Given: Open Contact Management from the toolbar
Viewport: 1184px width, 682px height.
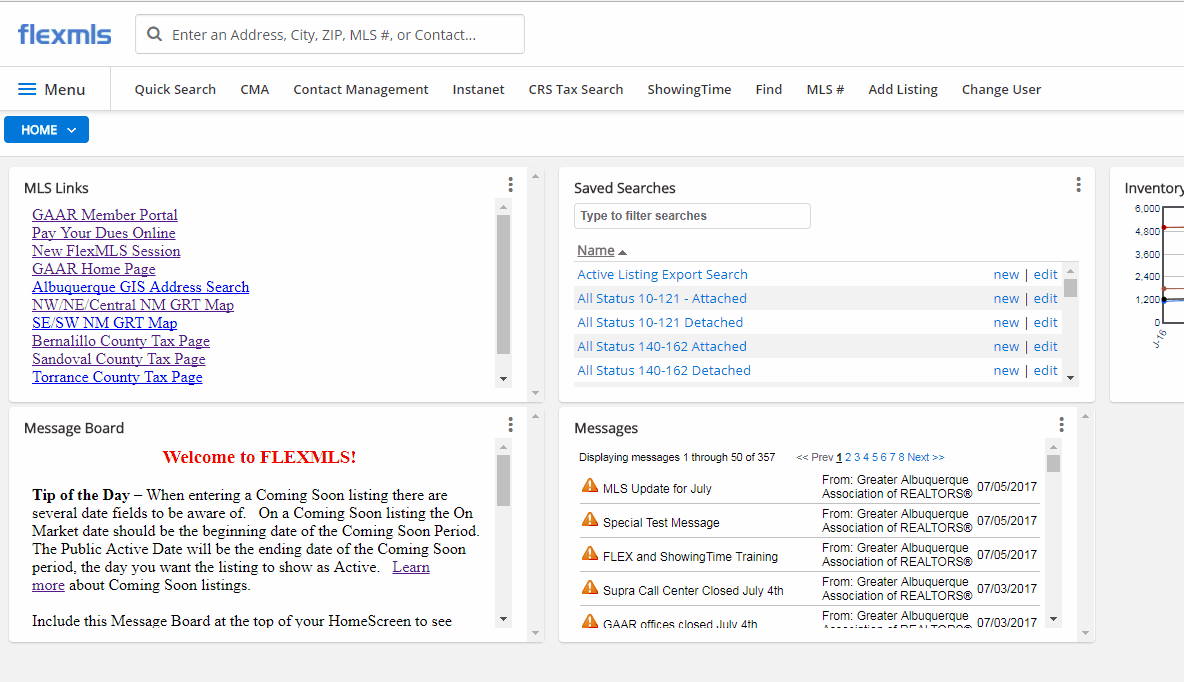Looking at the screenshot, I should pos(361,89).
